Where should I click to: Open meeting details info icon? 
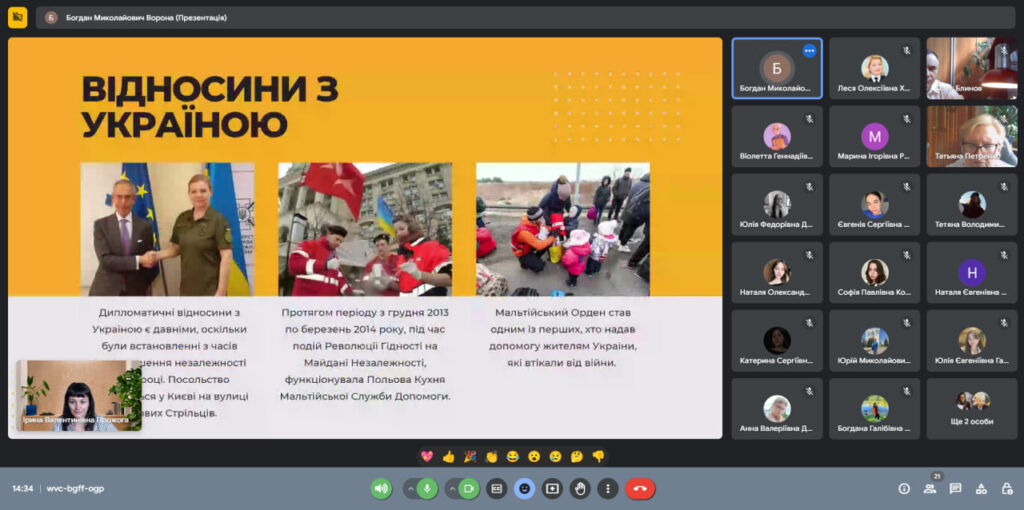point(904,489)
